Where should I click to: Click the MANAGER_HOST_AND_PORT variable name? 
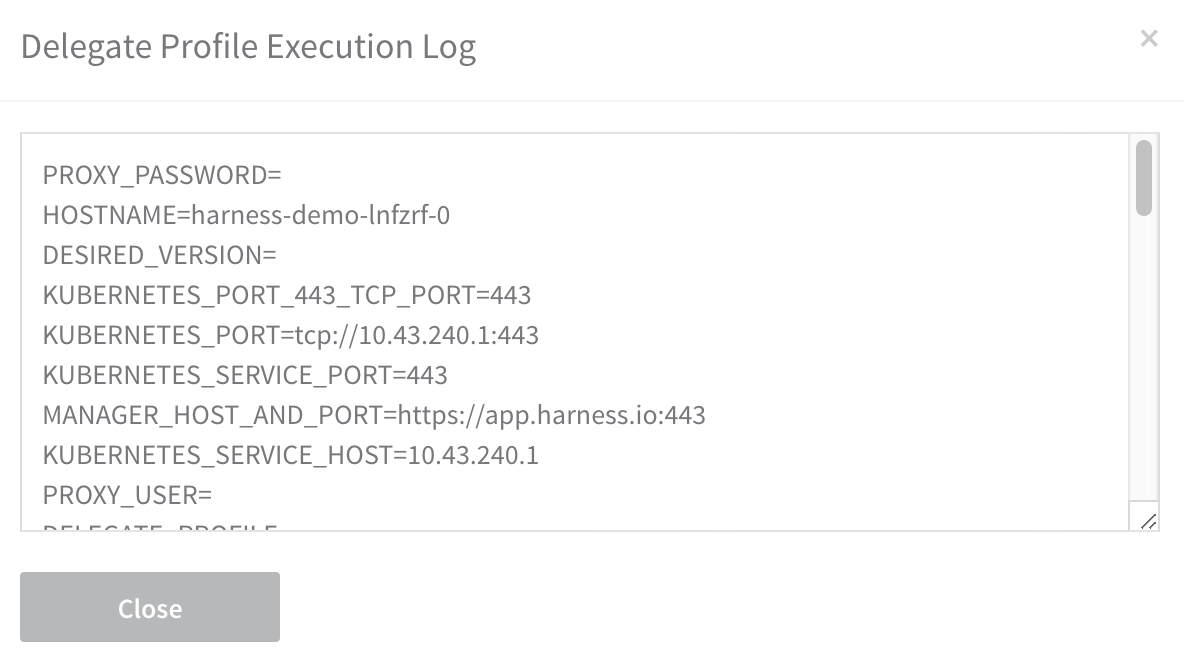point(212,415)
